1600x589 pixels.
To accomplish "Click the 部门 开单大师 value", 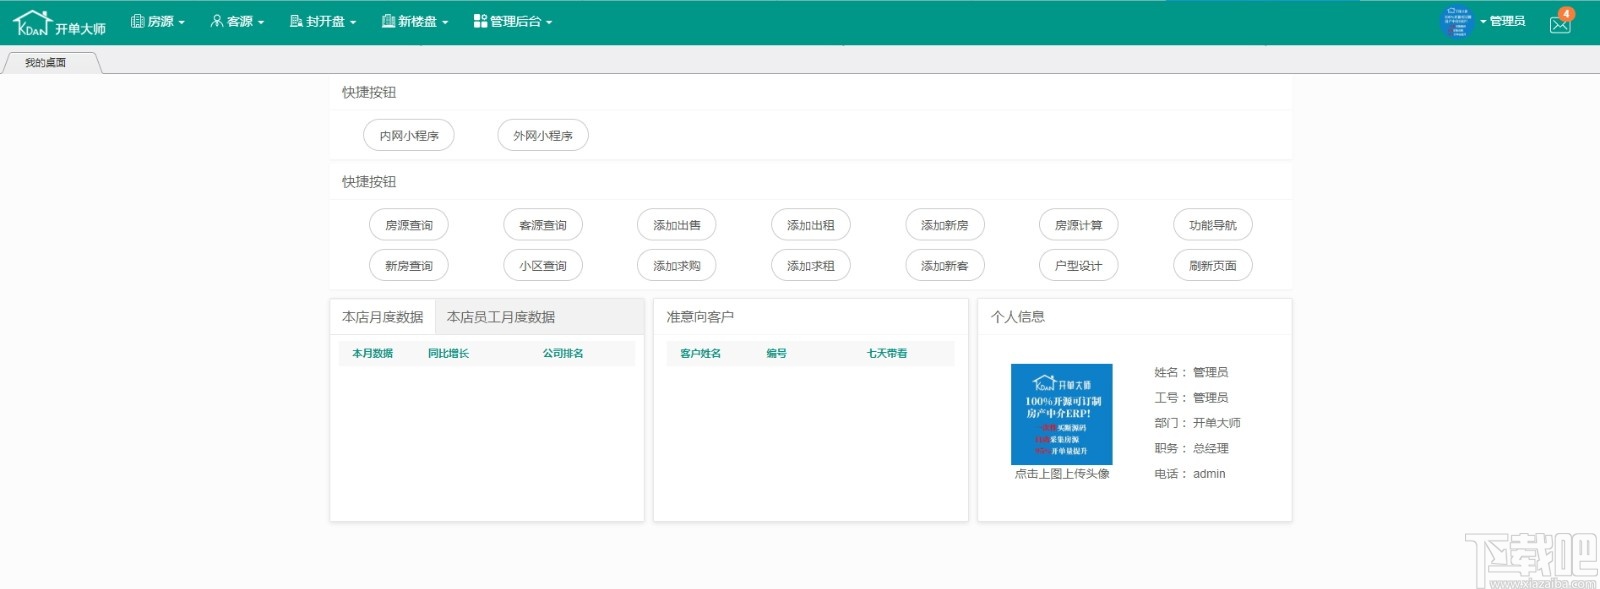I will point(1217,423).
